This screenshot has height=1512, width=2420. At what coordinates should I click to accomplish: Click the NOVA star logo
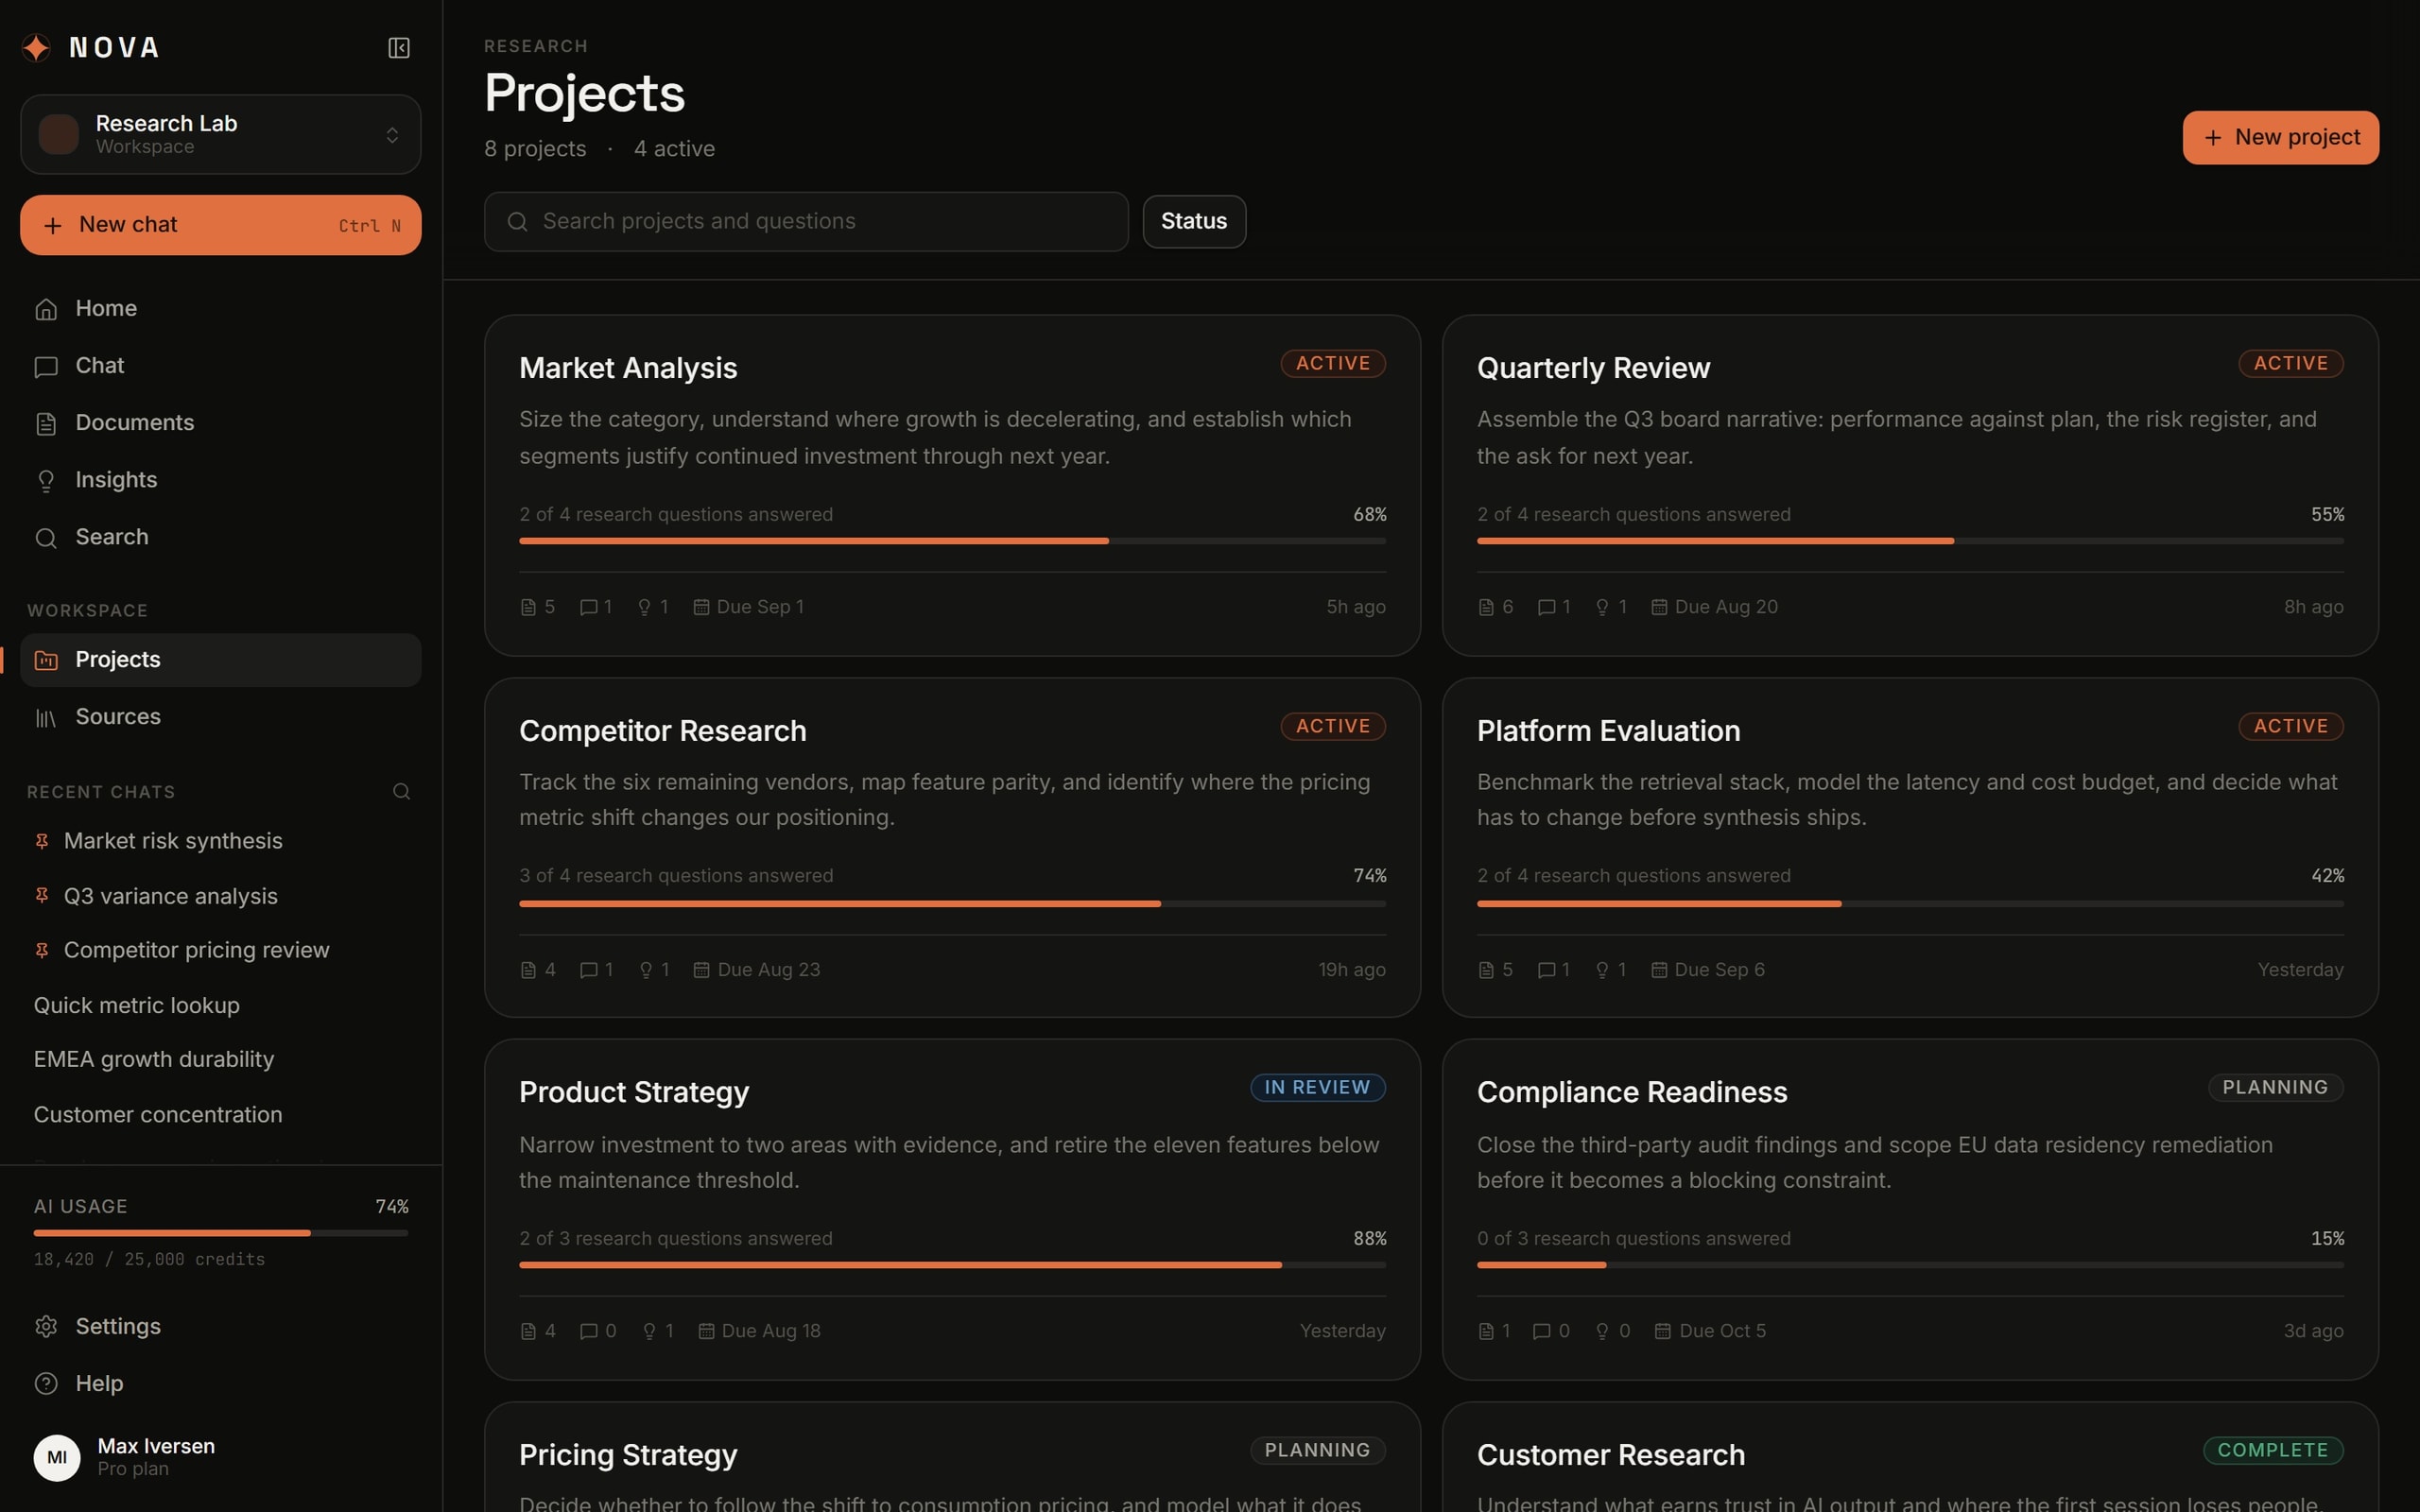point(37,47)
